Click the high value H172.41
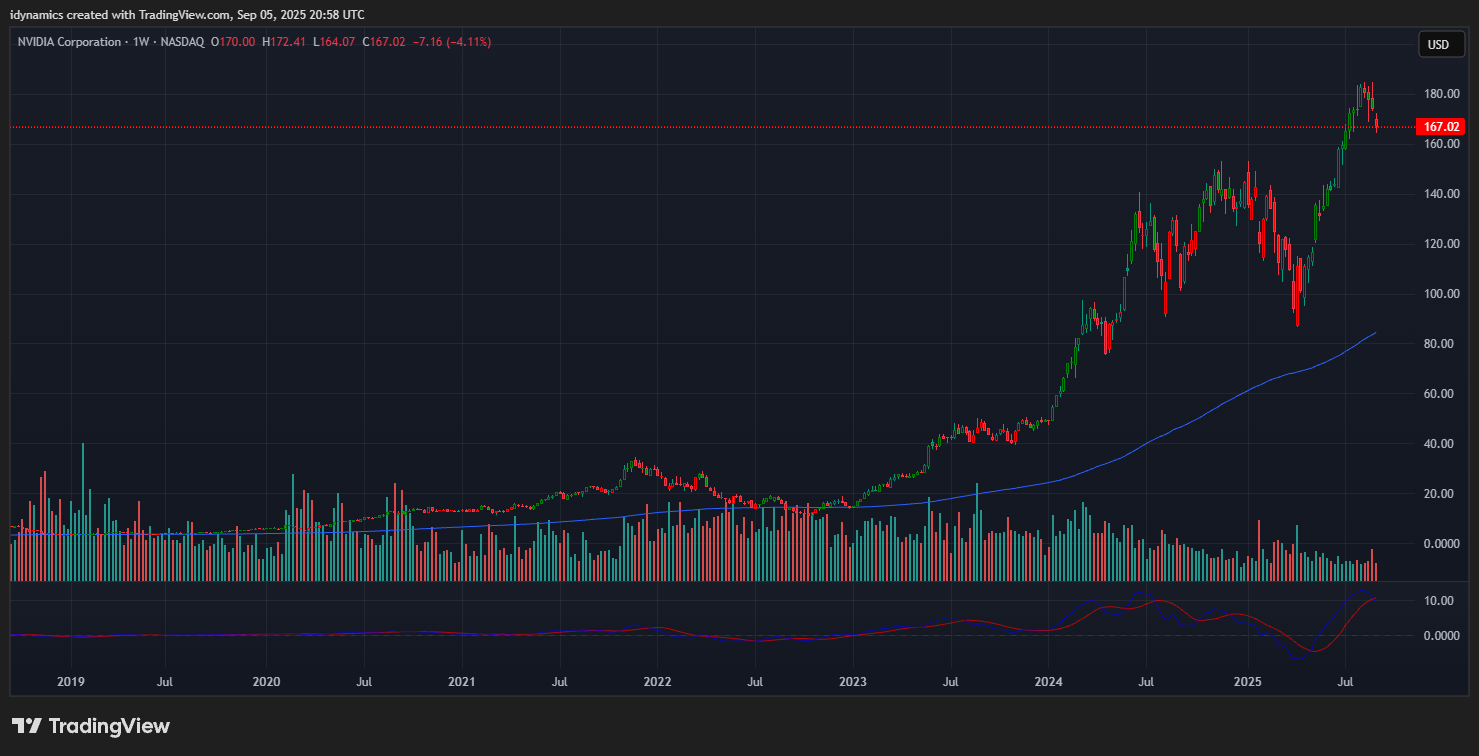The width and height of the screenshot is (1479, 756). pyautogui.click(x=284, y=42)
